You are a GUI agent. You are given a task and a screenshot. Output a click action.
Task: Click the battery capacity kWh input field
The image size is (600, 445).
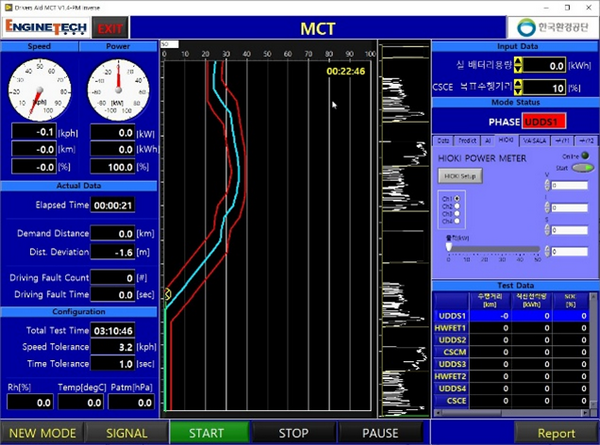point(544,65)
